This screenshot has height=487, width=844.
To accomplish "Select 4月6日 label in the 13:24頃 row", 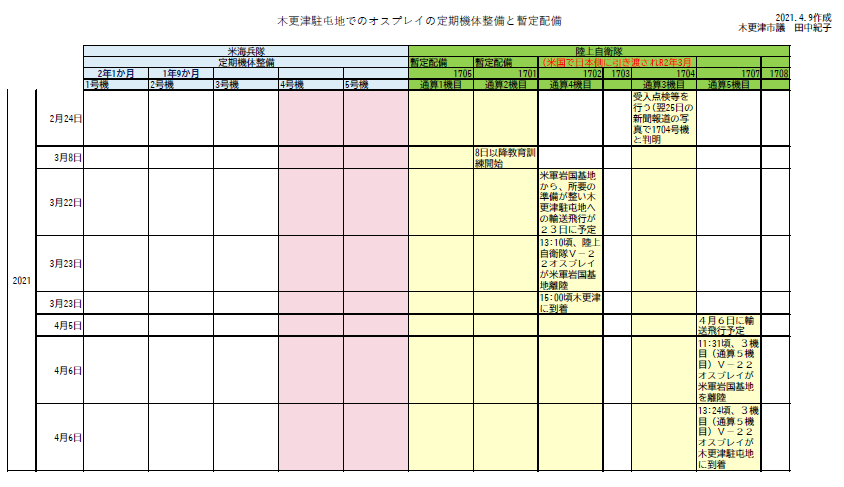I will (68, 437).
